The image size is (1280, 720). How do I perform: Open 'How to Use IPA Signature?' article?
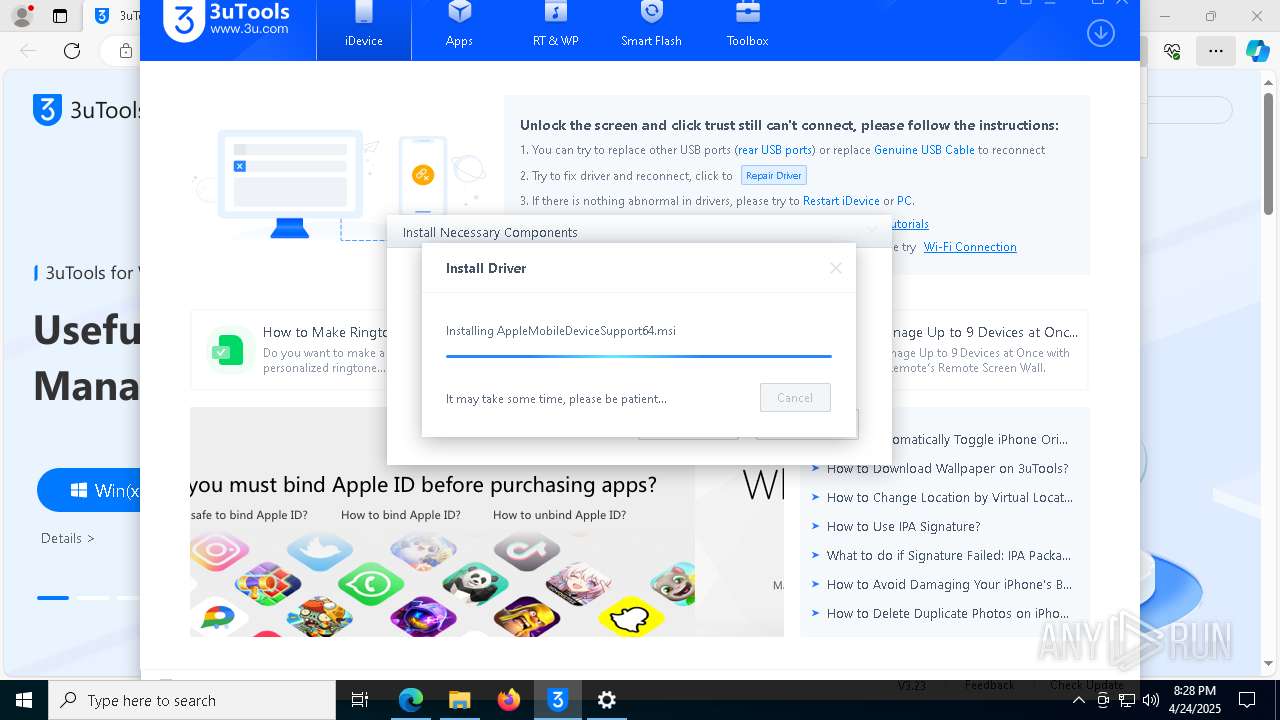[x=903, y=526]
